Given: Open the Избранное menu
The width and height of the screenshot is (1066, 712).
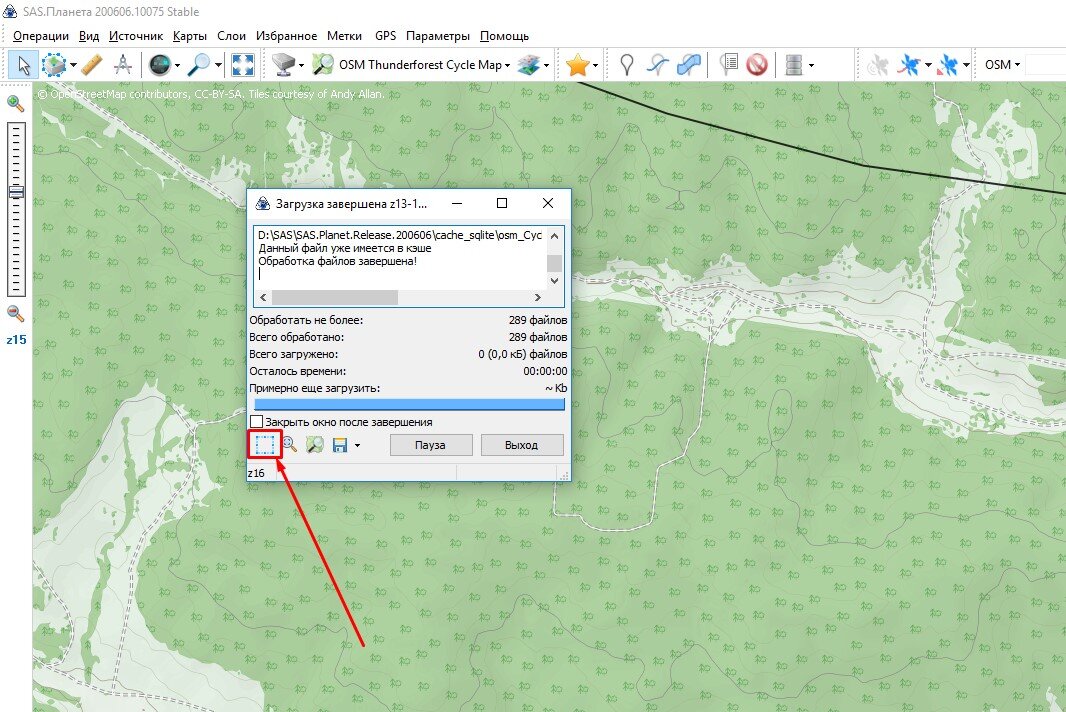Looking at the screenshot, I should point(286,36).
